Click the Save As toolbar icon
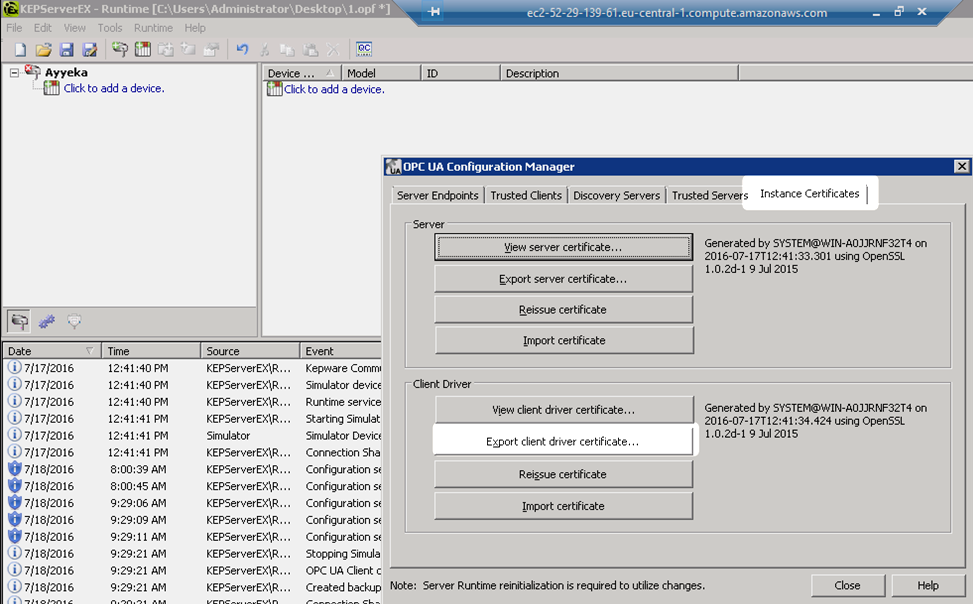Viewport: 973px width, 604px height. pyautogui.click(x=90, y=49)
